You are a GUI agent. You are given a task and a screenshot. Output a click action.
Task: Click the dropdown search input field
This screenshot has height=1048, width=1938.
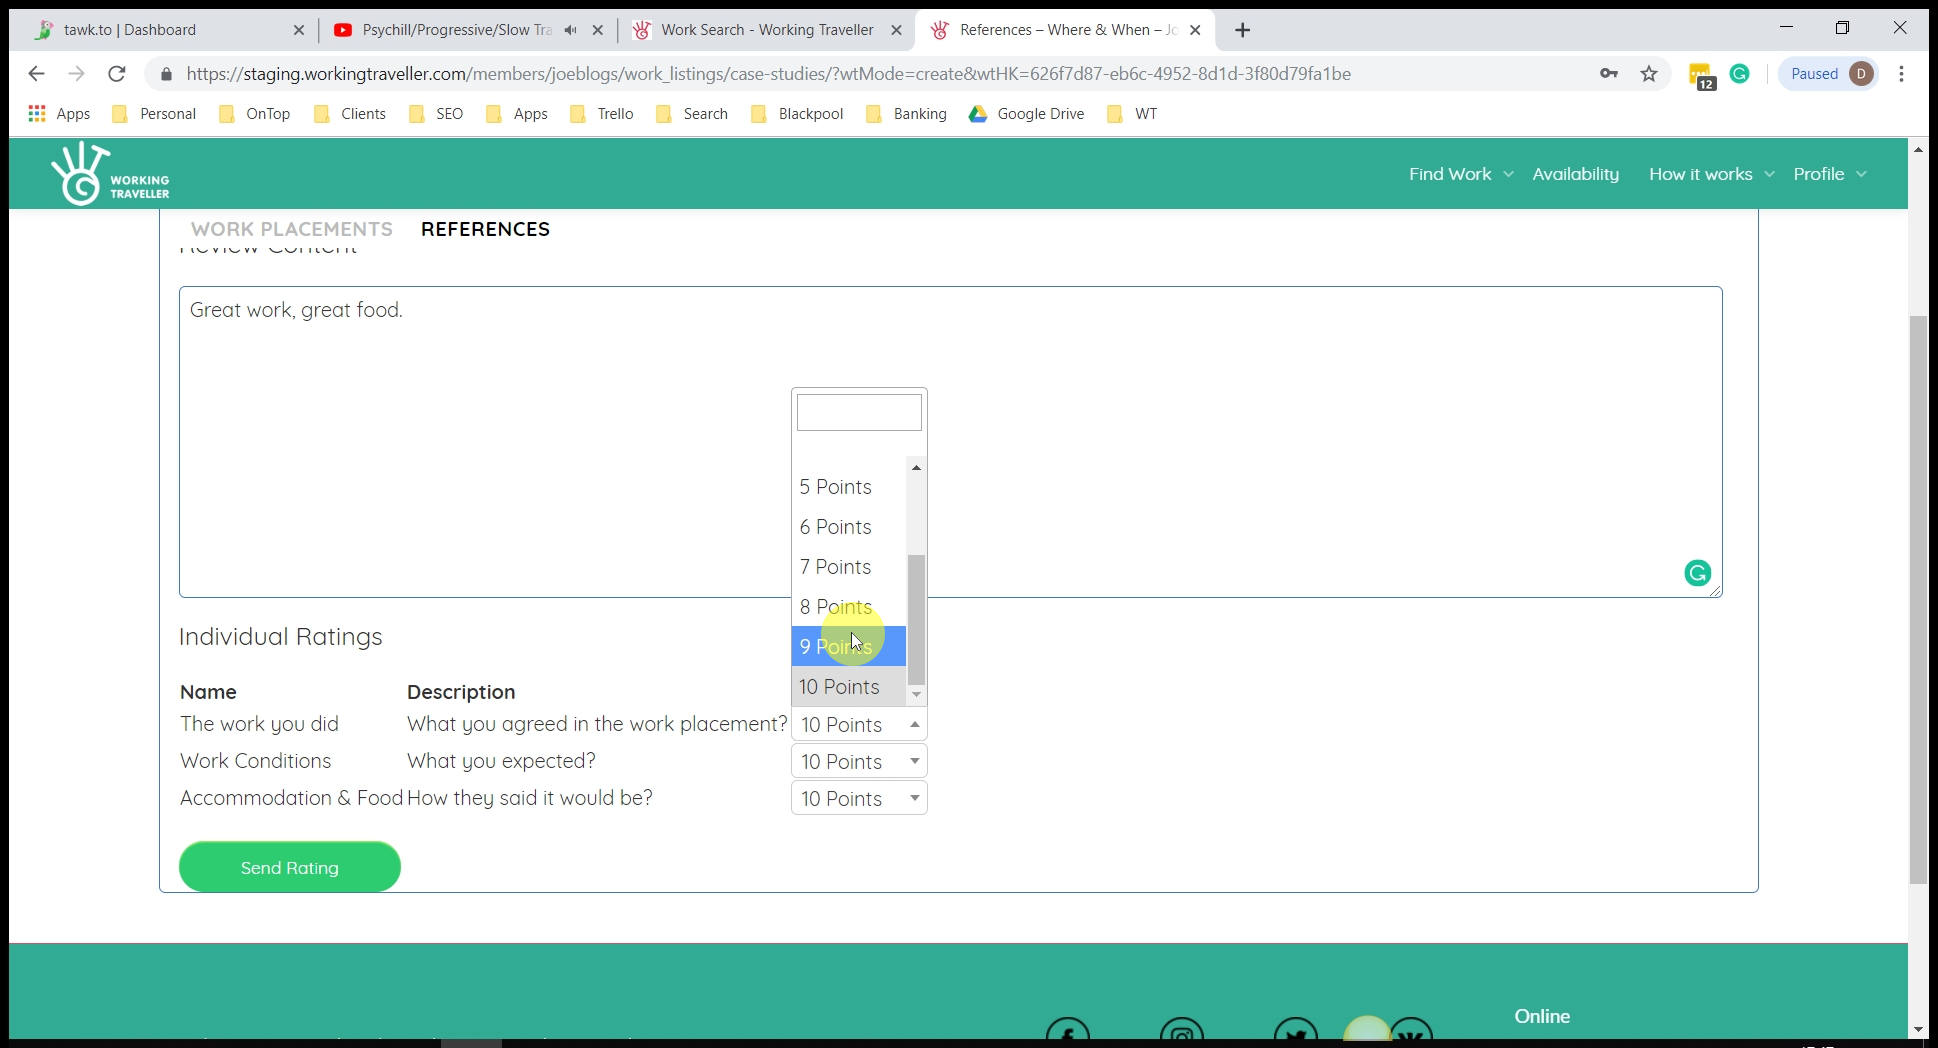tap(858, 412)
